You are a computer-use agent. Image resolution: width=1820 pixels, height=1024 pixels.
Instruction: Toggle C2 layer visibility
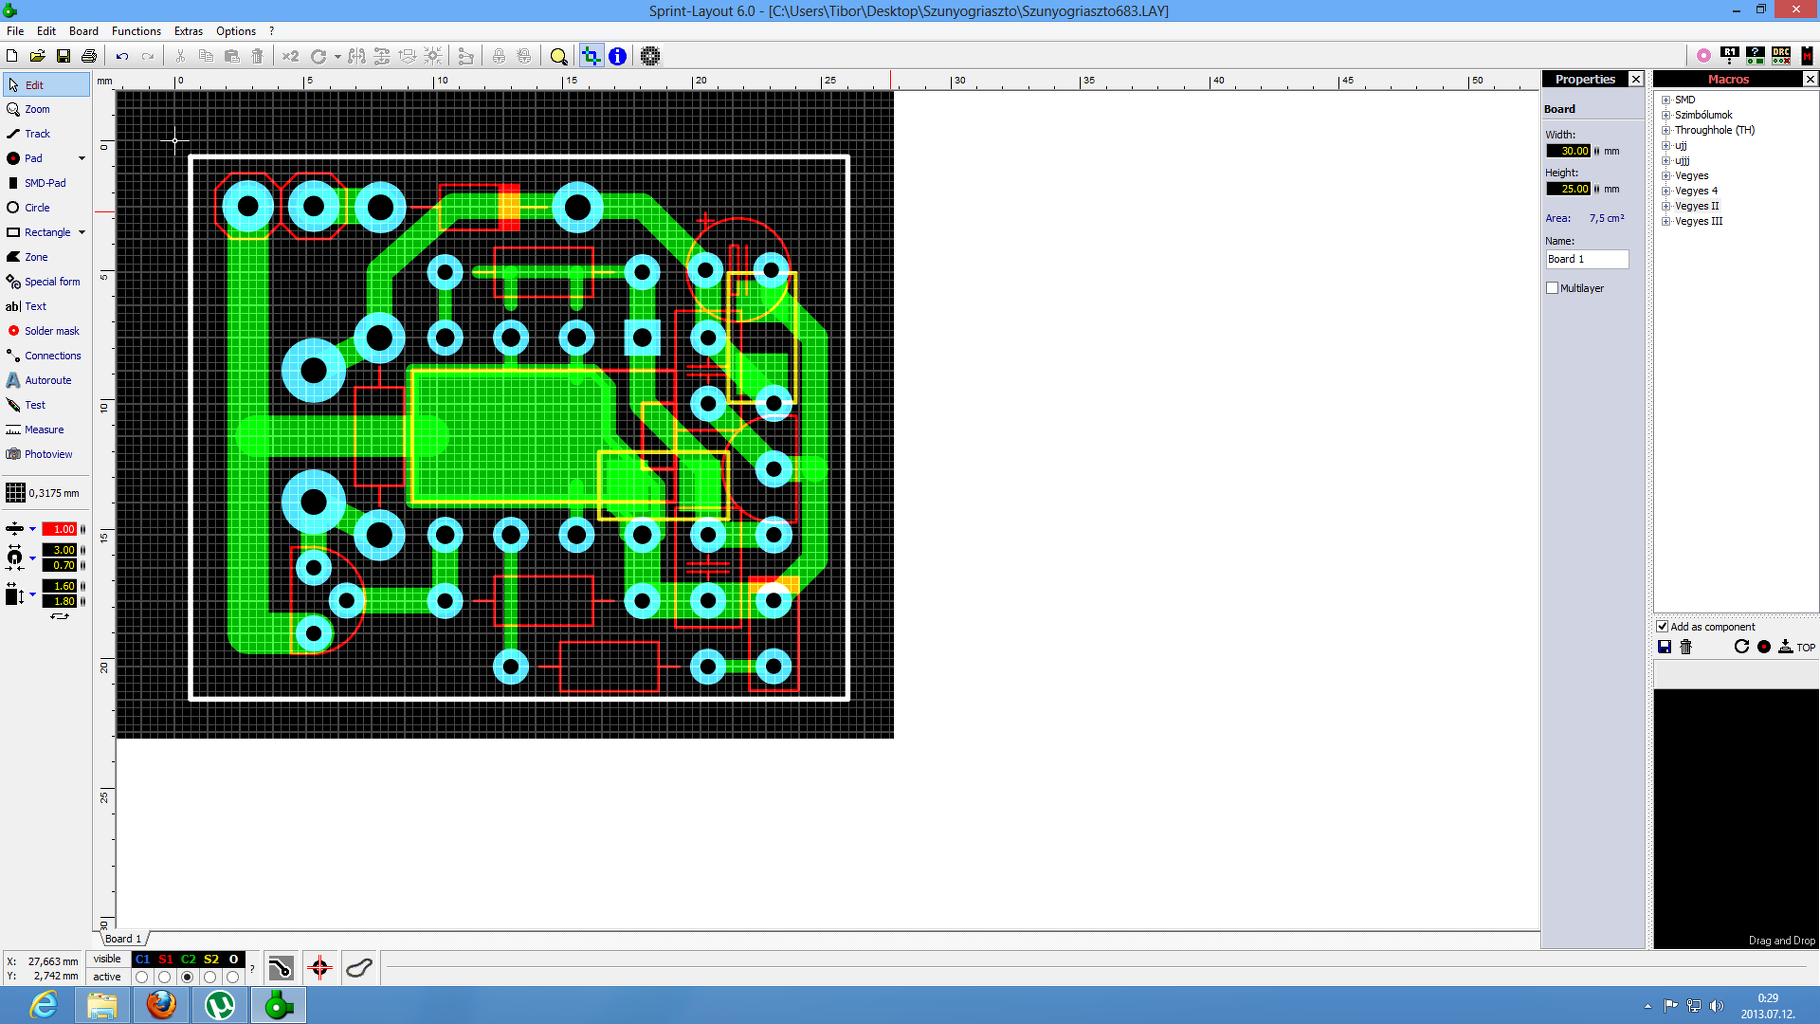(x=188, y=959)
